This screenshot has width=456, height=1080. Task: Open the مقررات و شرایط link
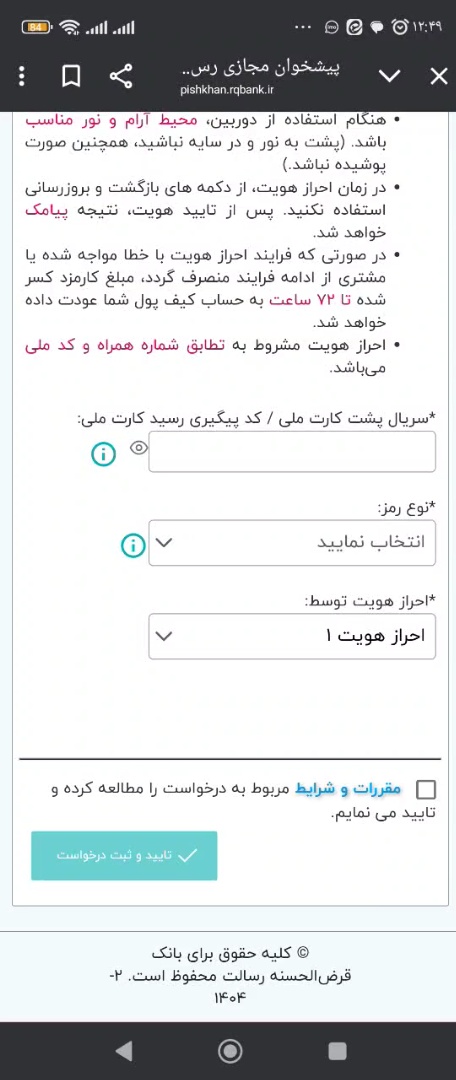(x=348, y=789)
